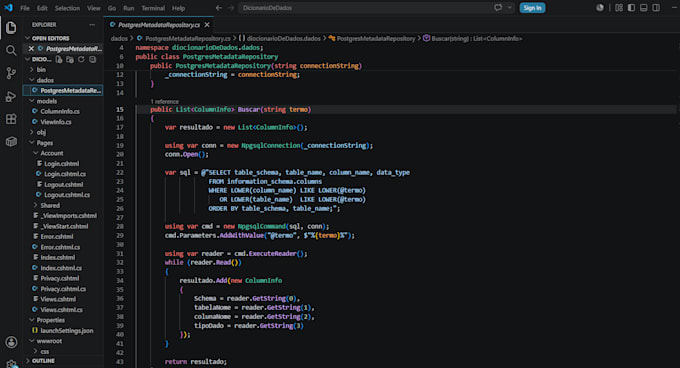
Task: Toggle the primary side bar
Action: (x=631, y=8)
